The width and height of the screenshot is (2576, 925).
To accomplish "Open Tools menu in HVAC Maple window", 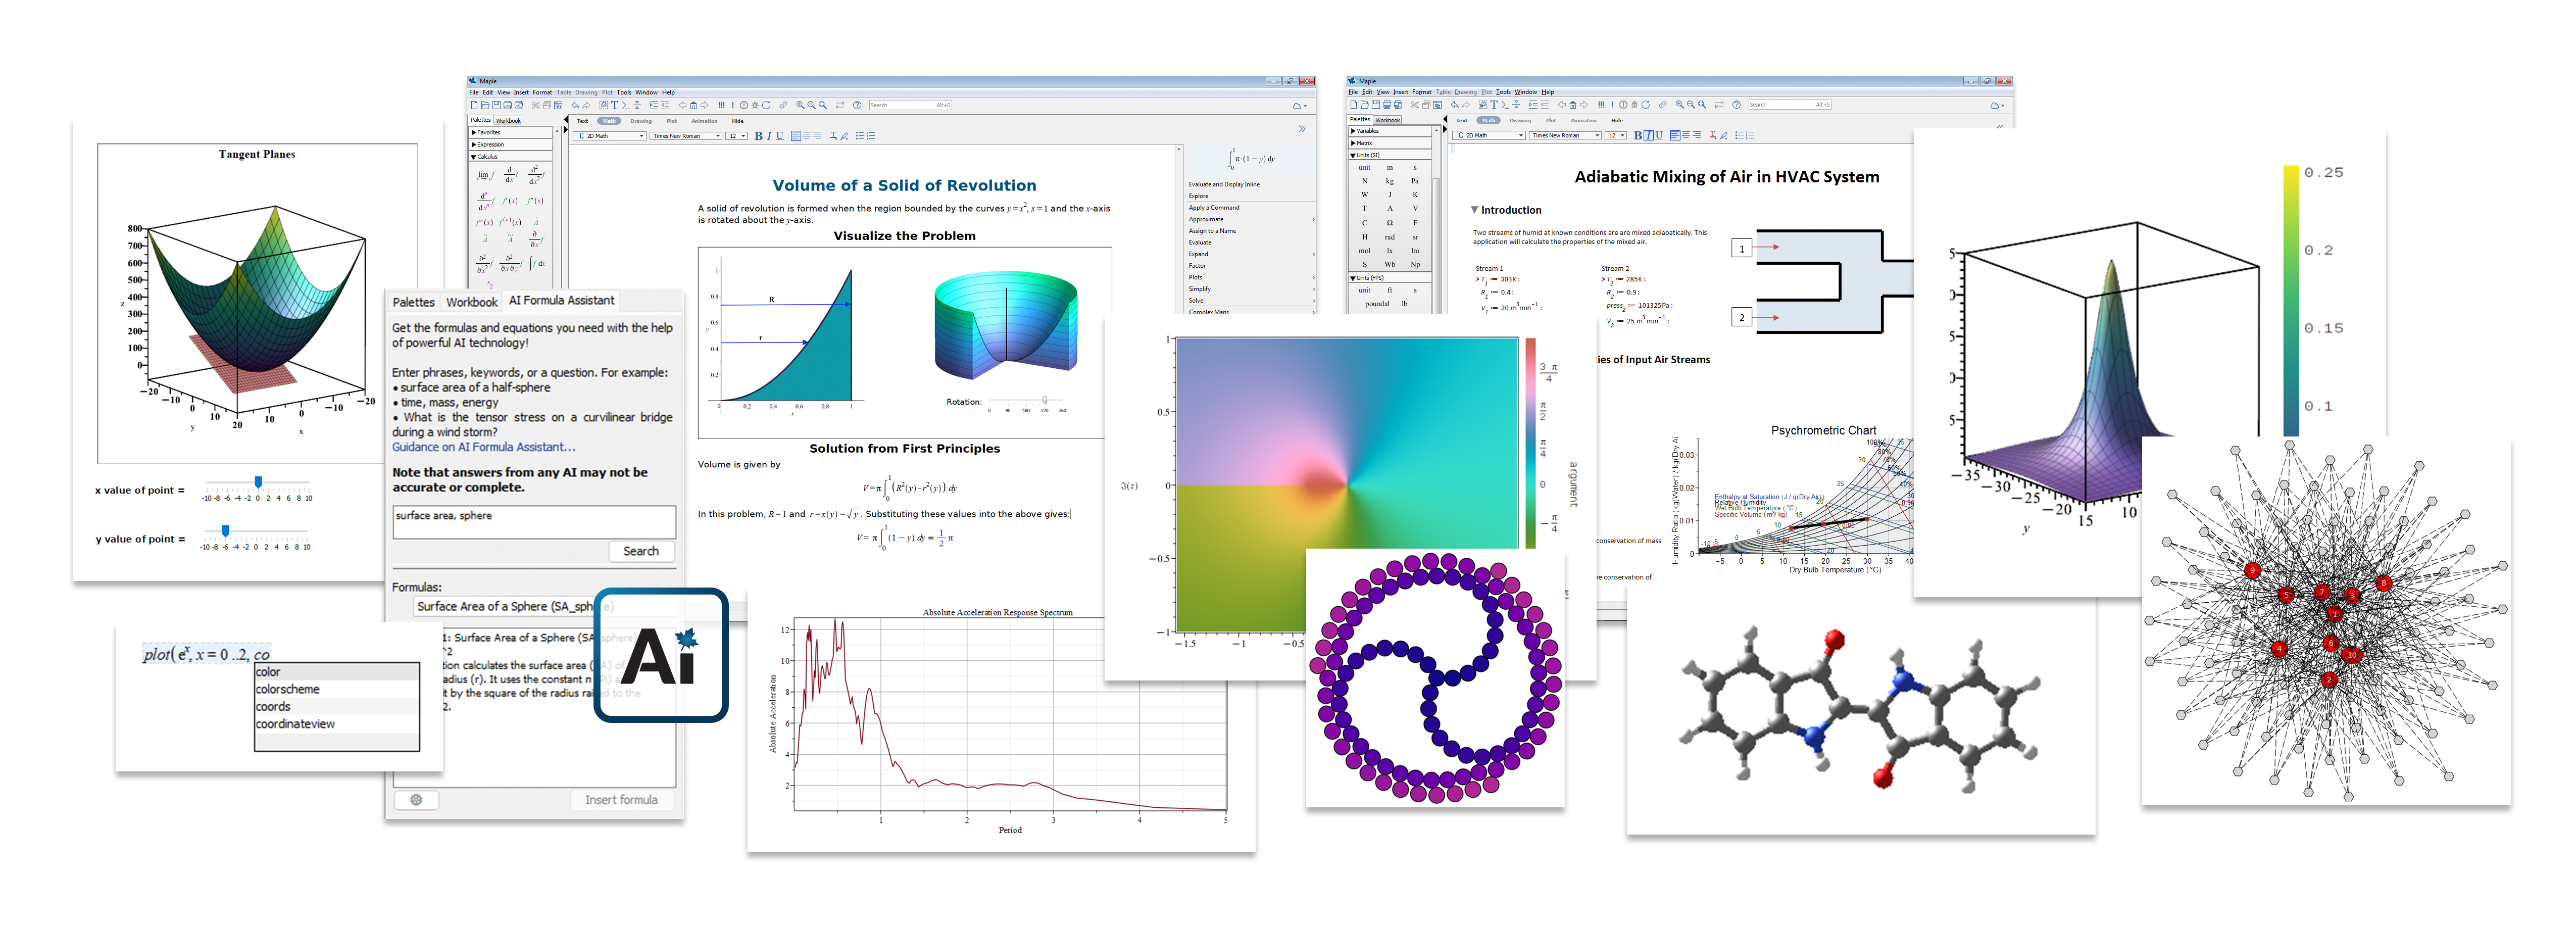I will [1503, 92].
